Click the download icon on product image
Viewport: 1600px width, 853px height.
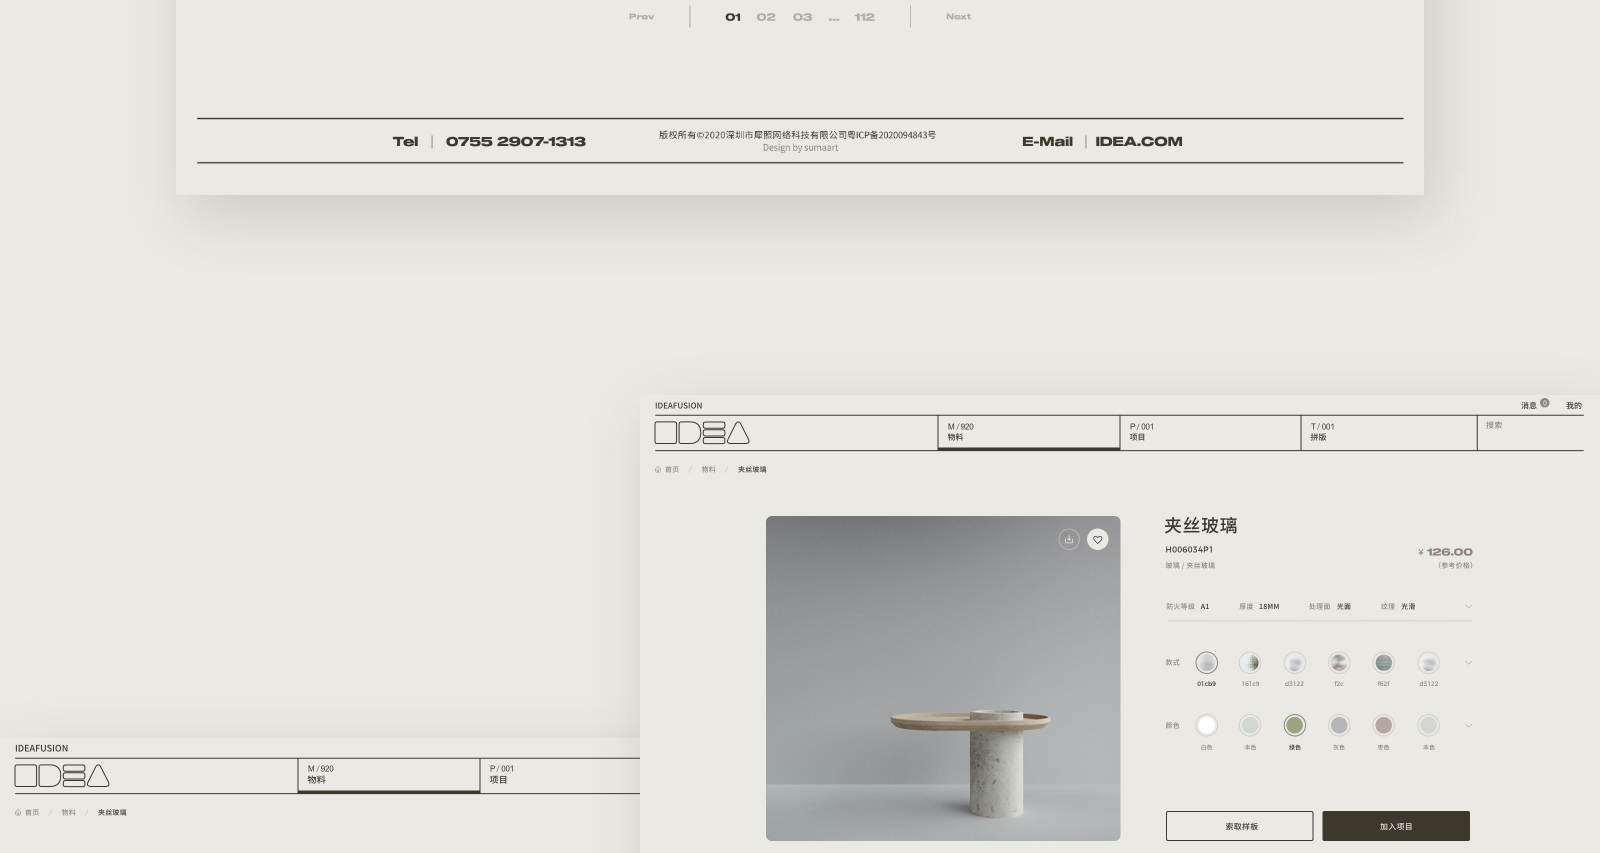1069,540
